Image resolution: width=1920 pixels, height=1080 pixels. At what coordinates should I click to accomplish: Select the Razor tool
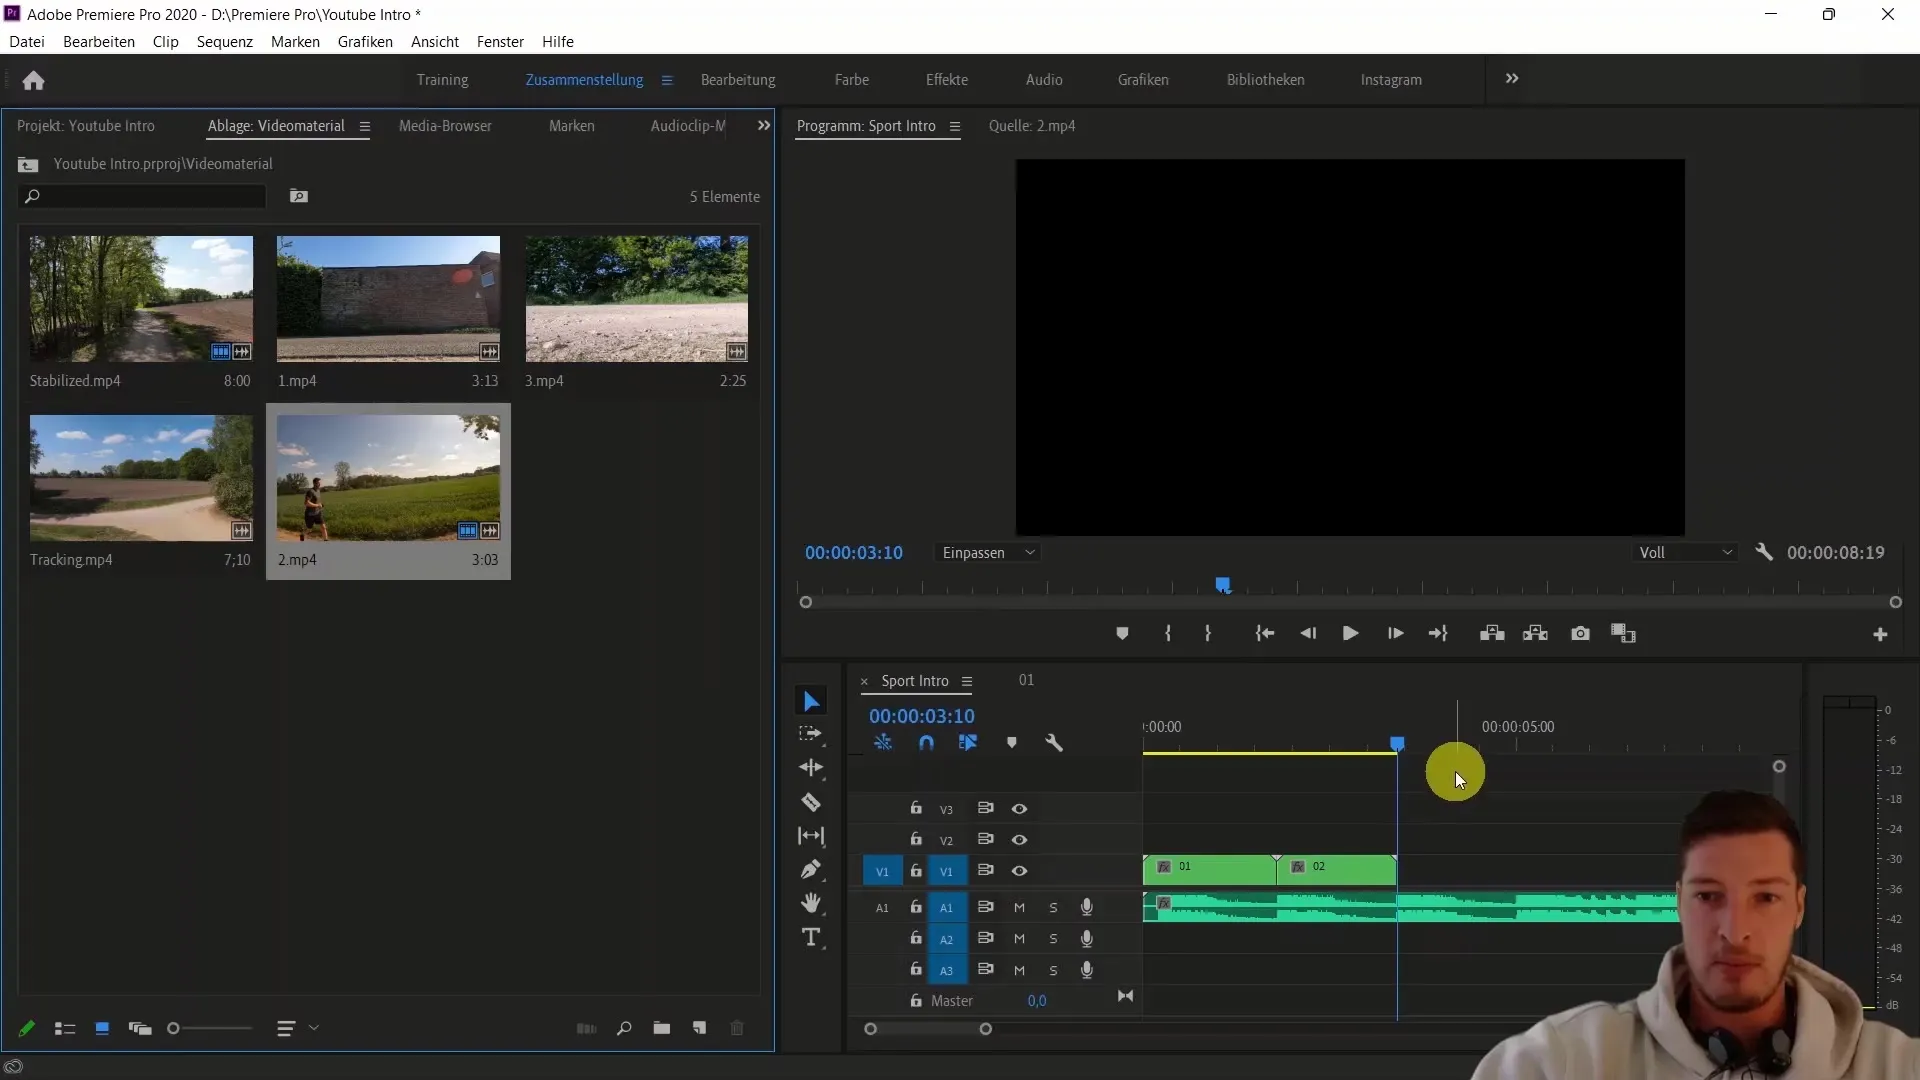pos(811,802)
